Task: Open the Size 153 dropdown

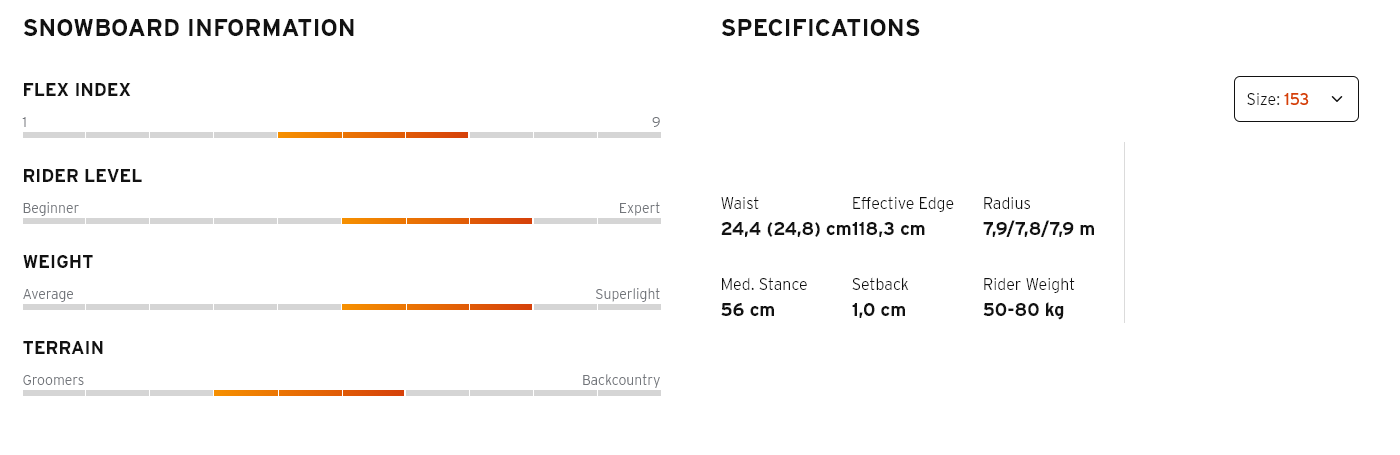Action: click(1296, 99)
